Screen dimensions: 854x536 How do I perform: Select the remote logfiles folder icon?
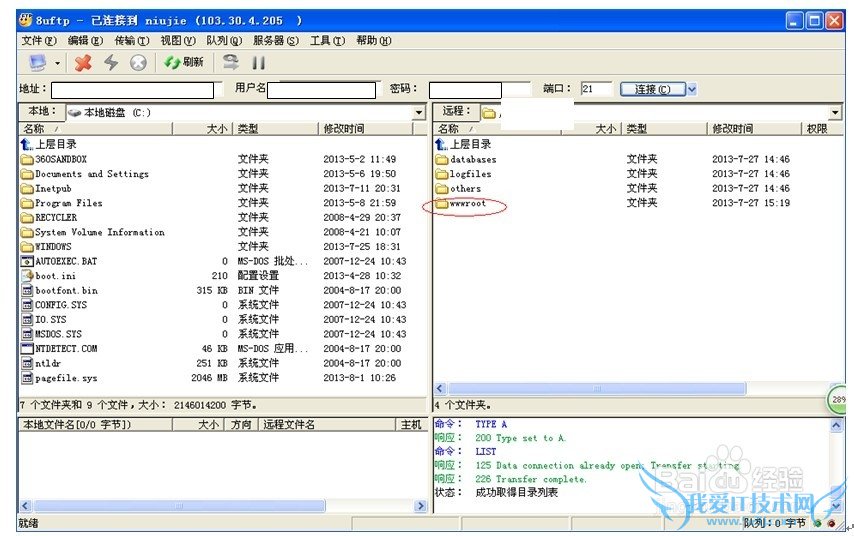tap(442, 174)
